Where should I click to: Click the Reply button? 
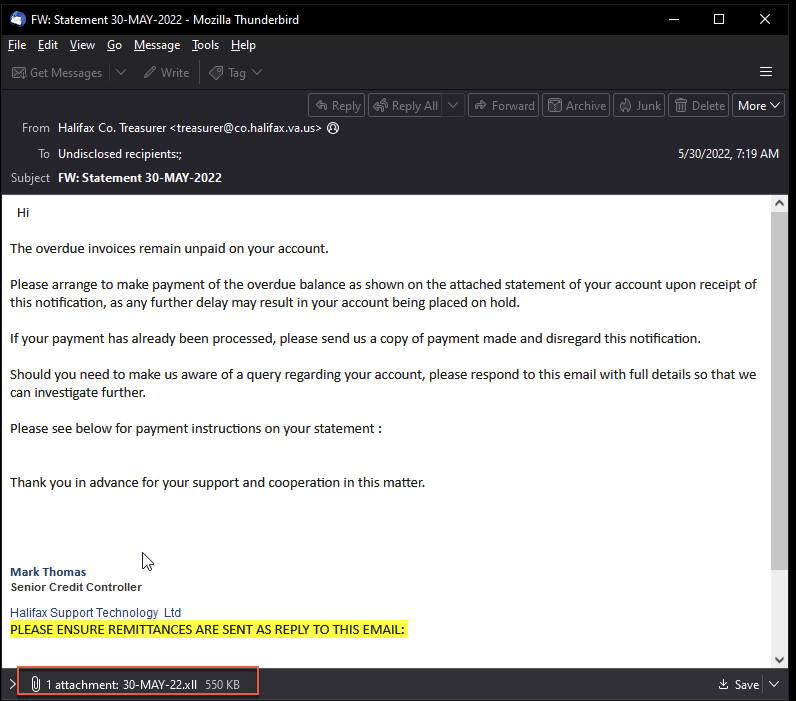point(337,106)
